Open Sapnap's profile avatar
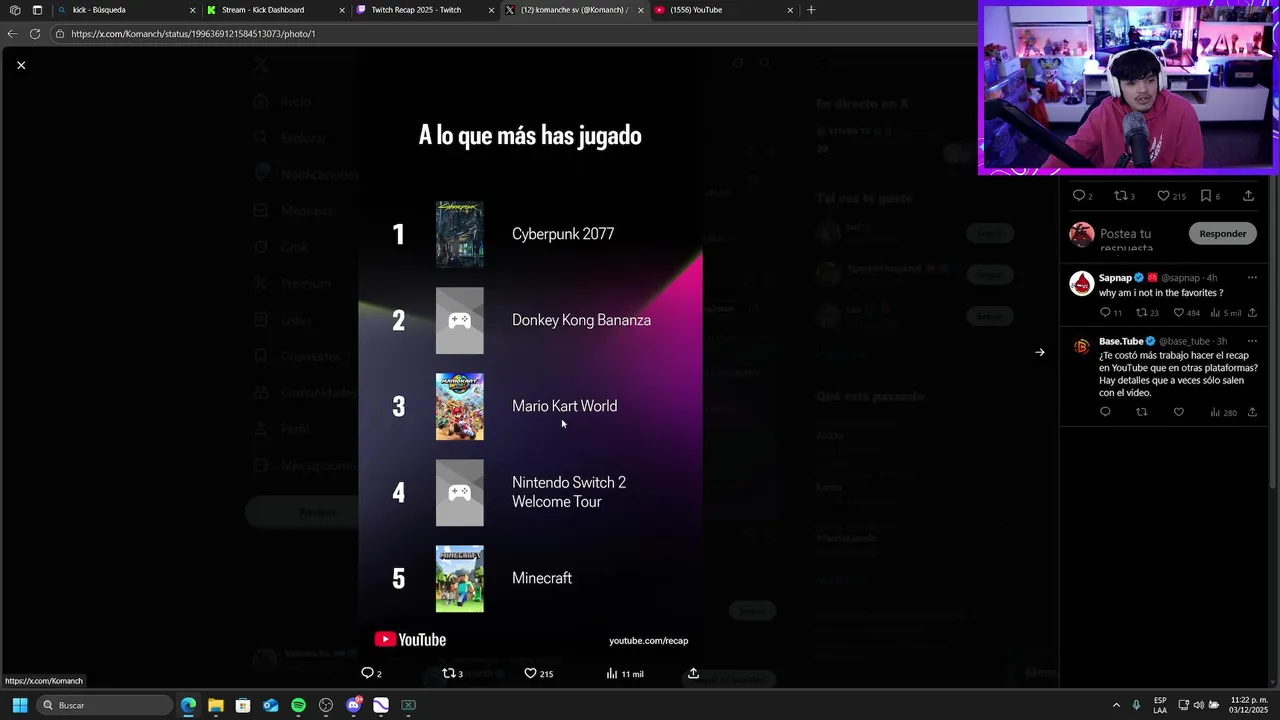The height and width of the screenshot is (720, 1280). (x=1081, y=284)
